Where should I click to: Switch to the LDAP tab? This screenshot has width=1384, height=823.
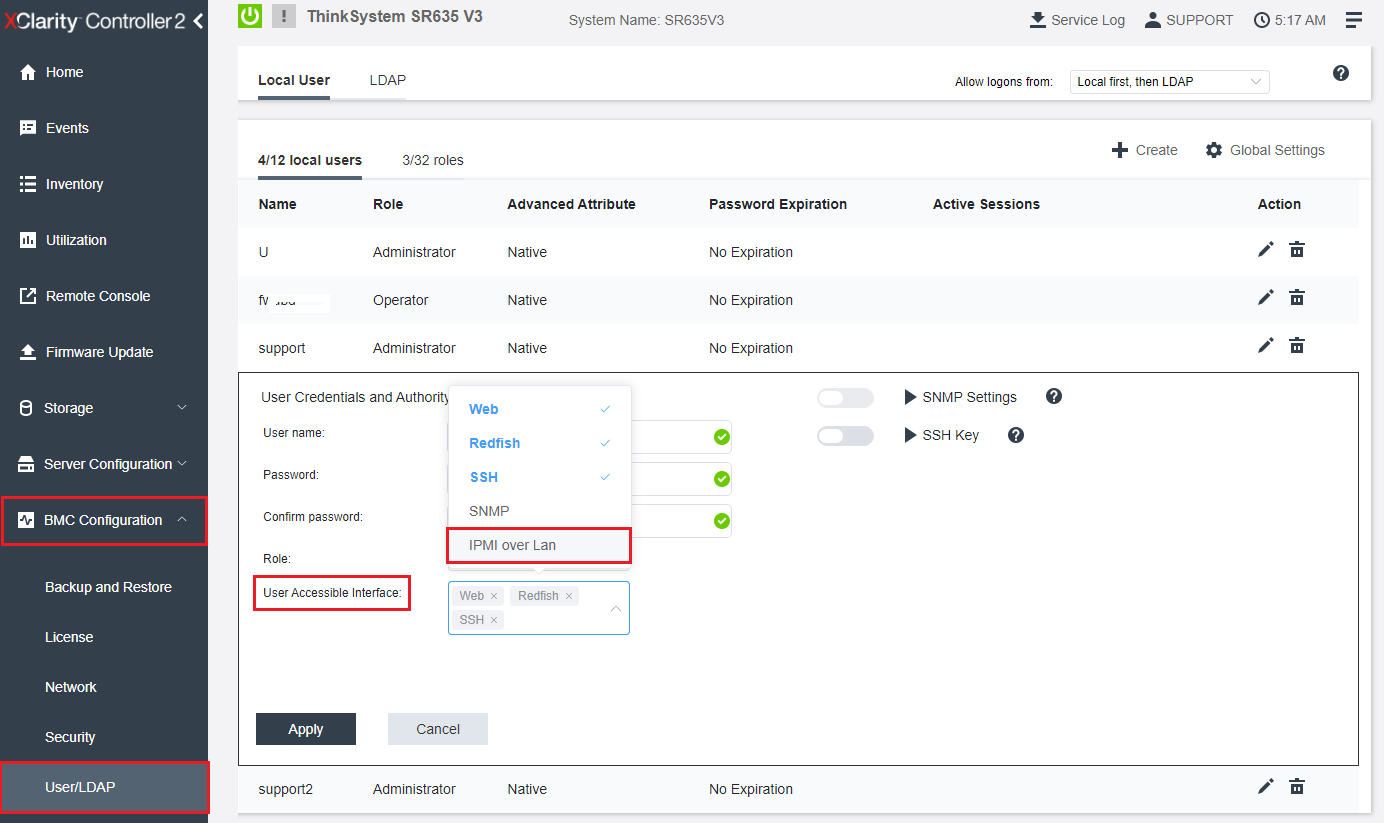tap(387, 80)
